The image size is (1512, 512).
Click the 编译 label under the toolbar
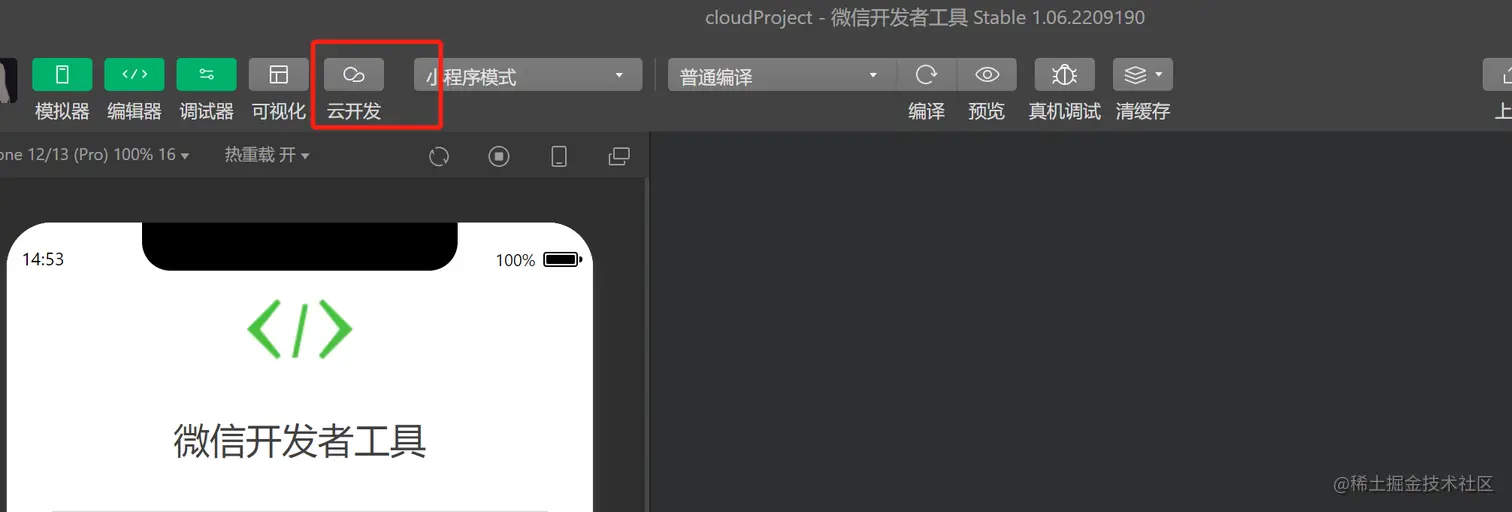click(x=927, y=111)
